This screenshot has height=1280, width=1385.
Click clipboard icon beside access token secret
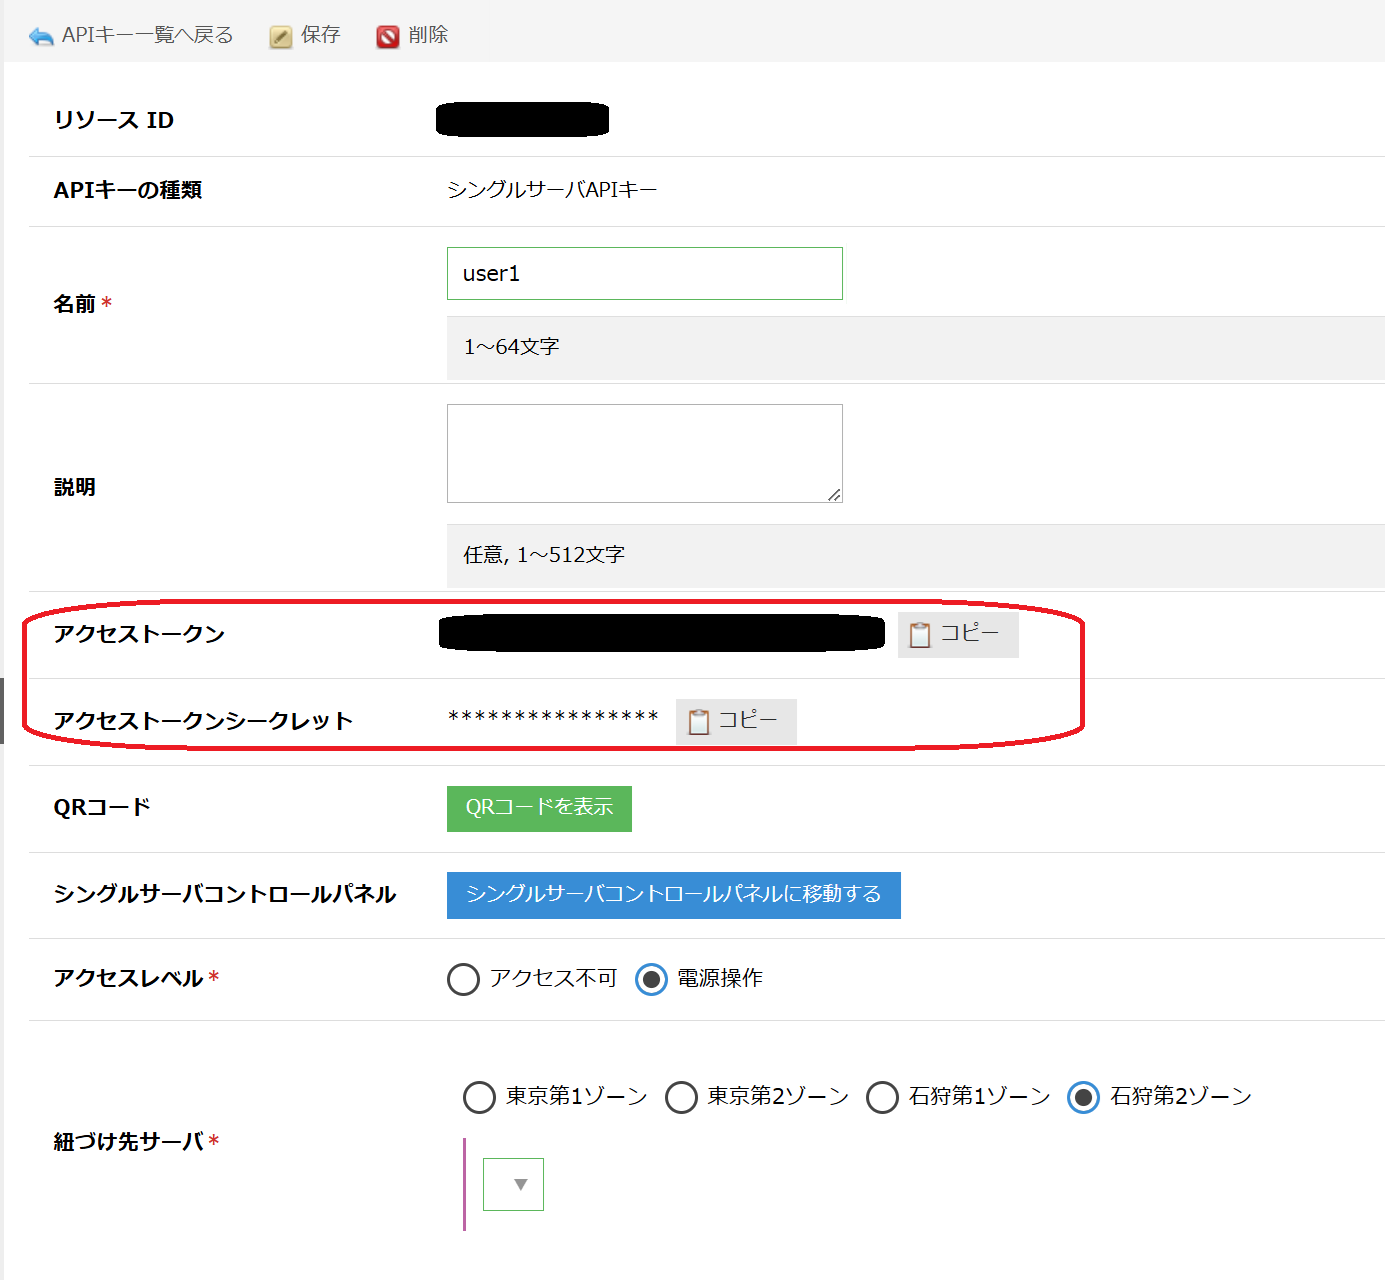(699, 721)
